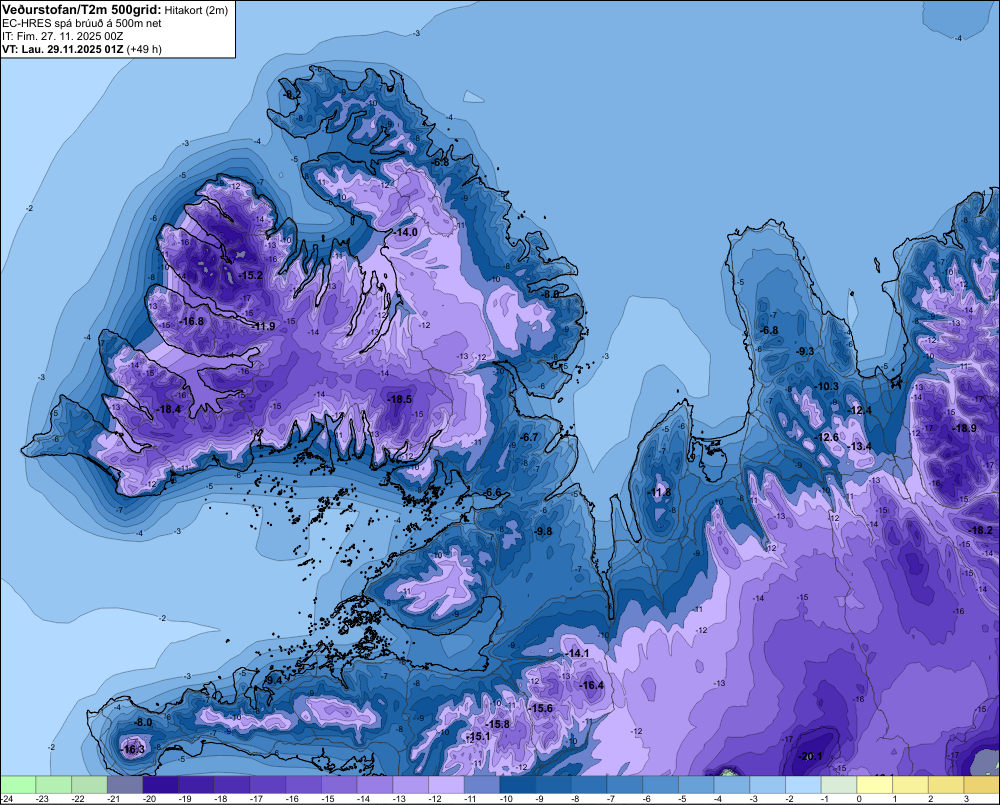Image resolution: width=1000 pixels, height=805 pixels.
Task: Click the 'Veðurstofan/T2m 500grid:' map title
Action: pos(81,10)
